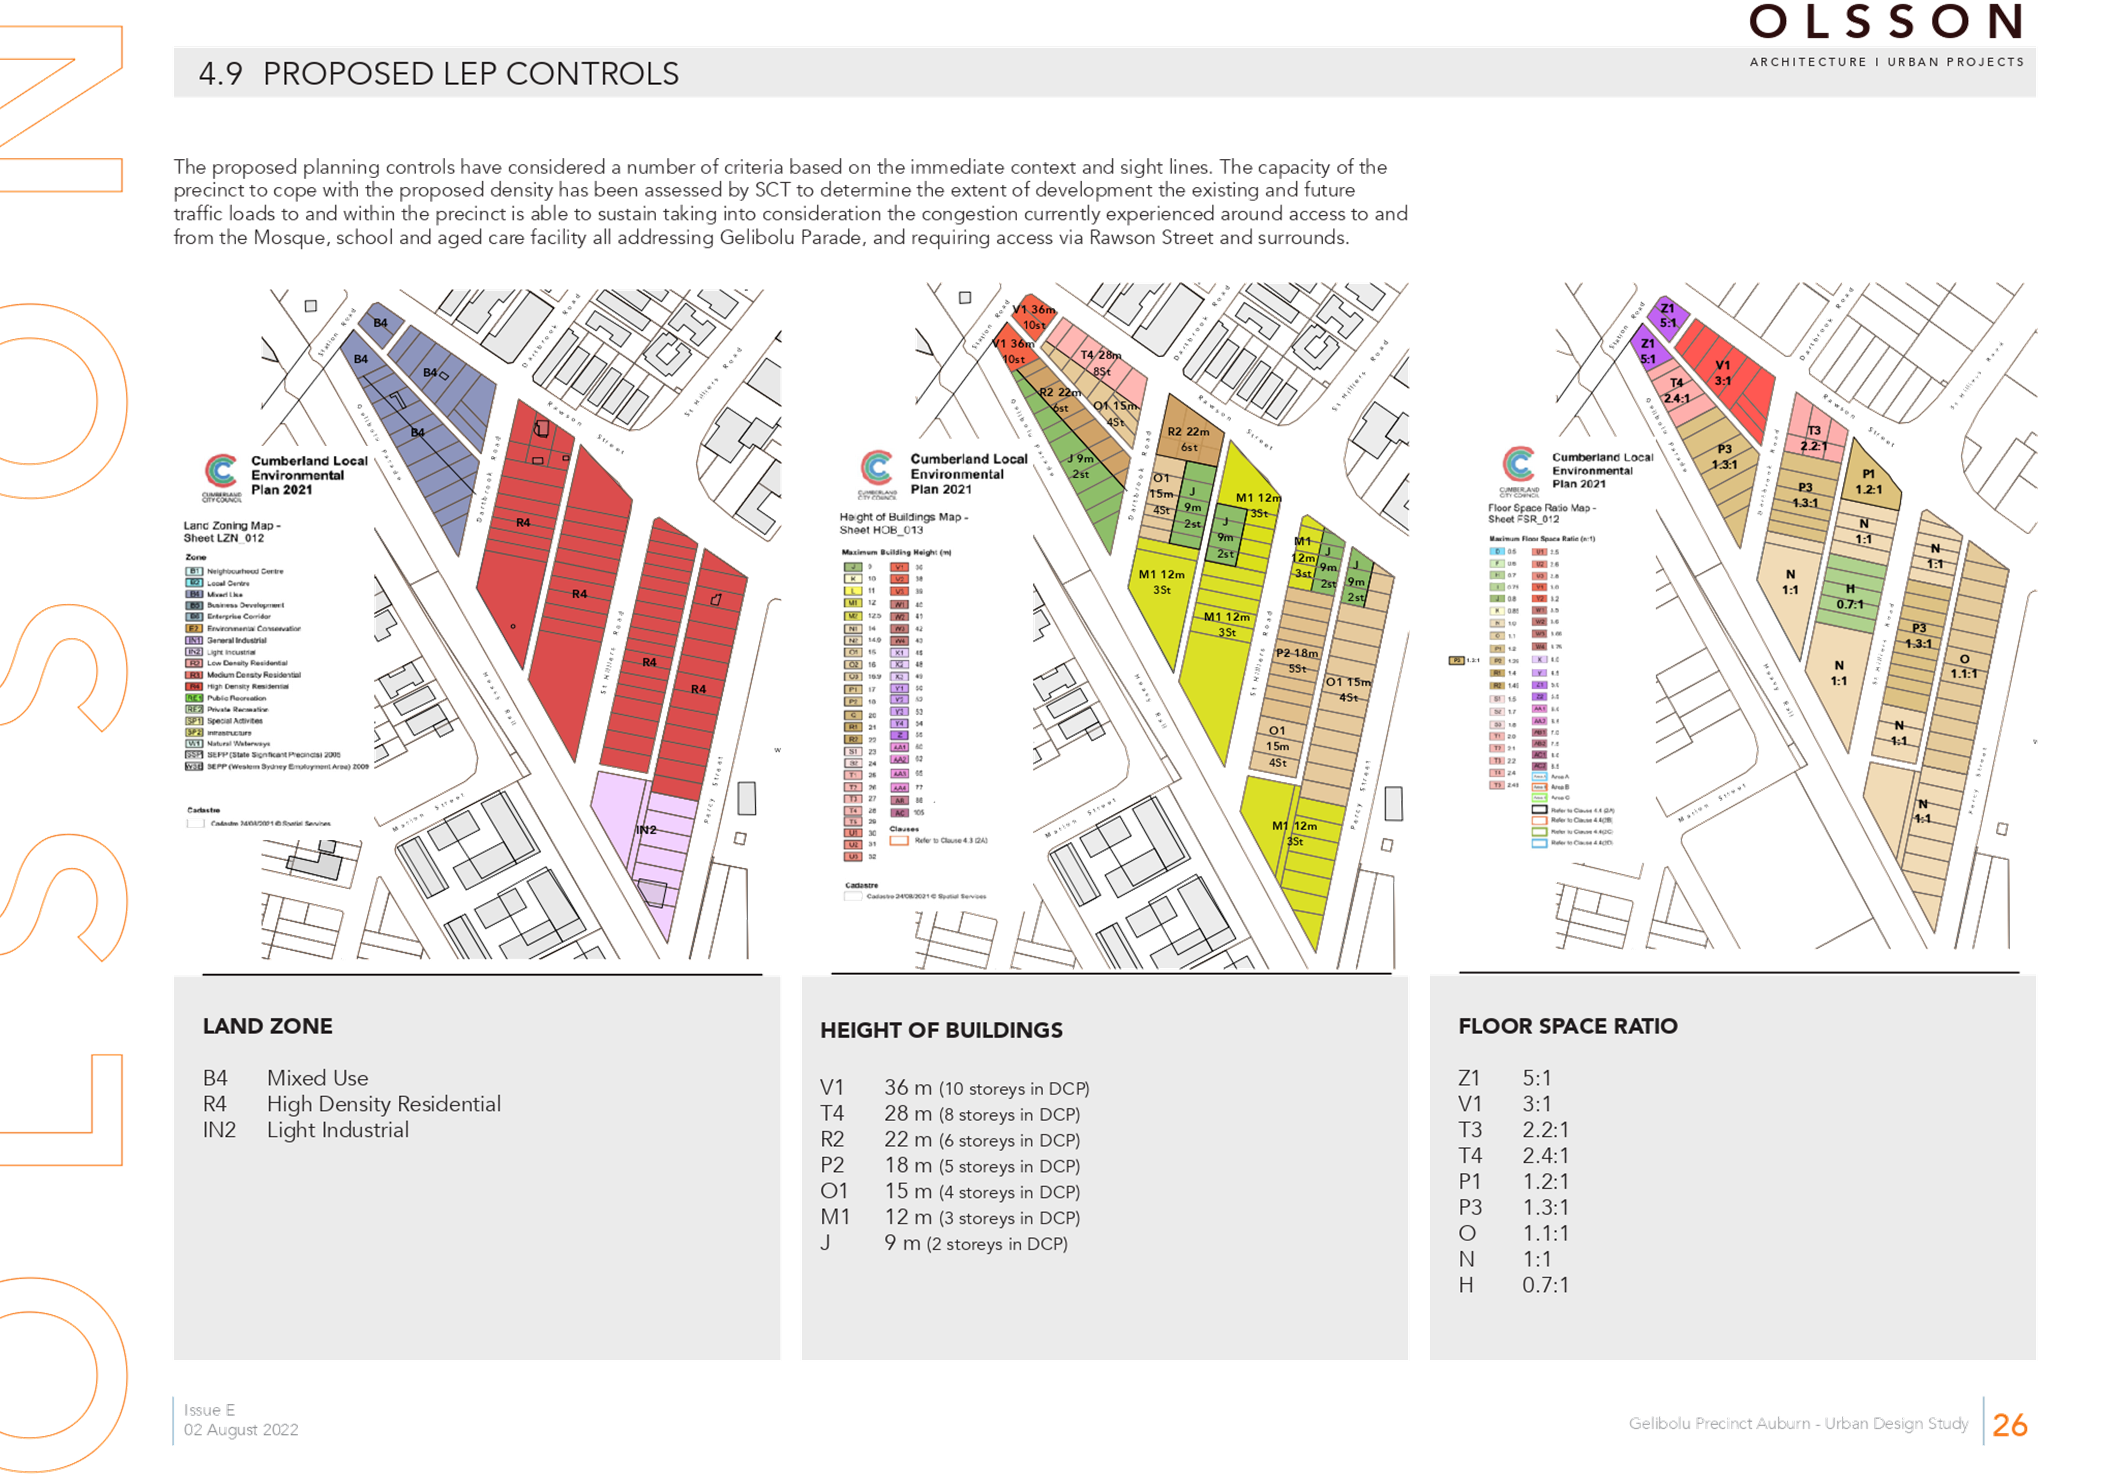Click the small square marker atop the height map
Viewport: 2109px width, 1484px height.
click(965, 298)
